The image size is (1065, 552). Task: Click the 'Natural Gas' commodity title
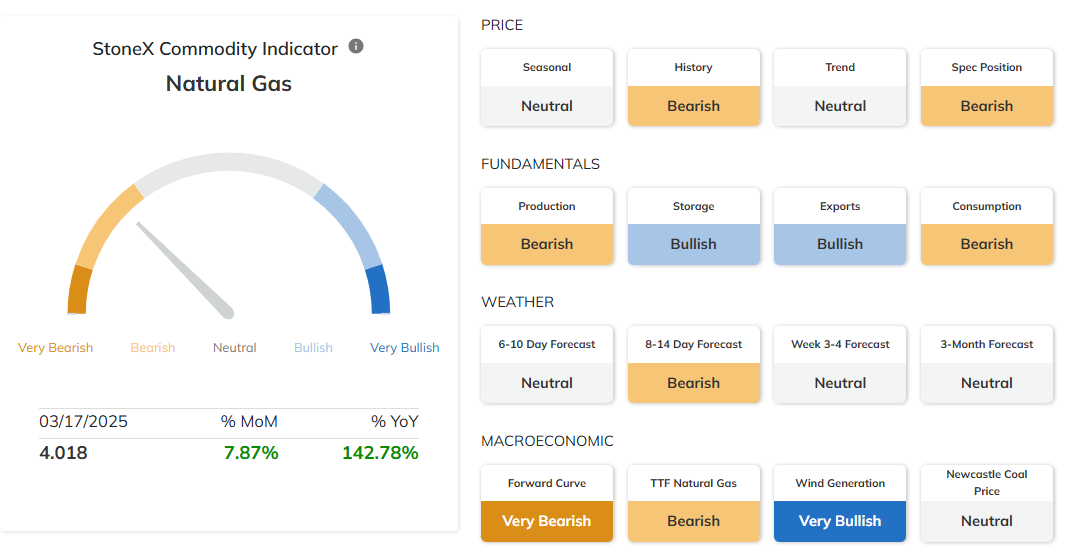(x=229, y=84)
